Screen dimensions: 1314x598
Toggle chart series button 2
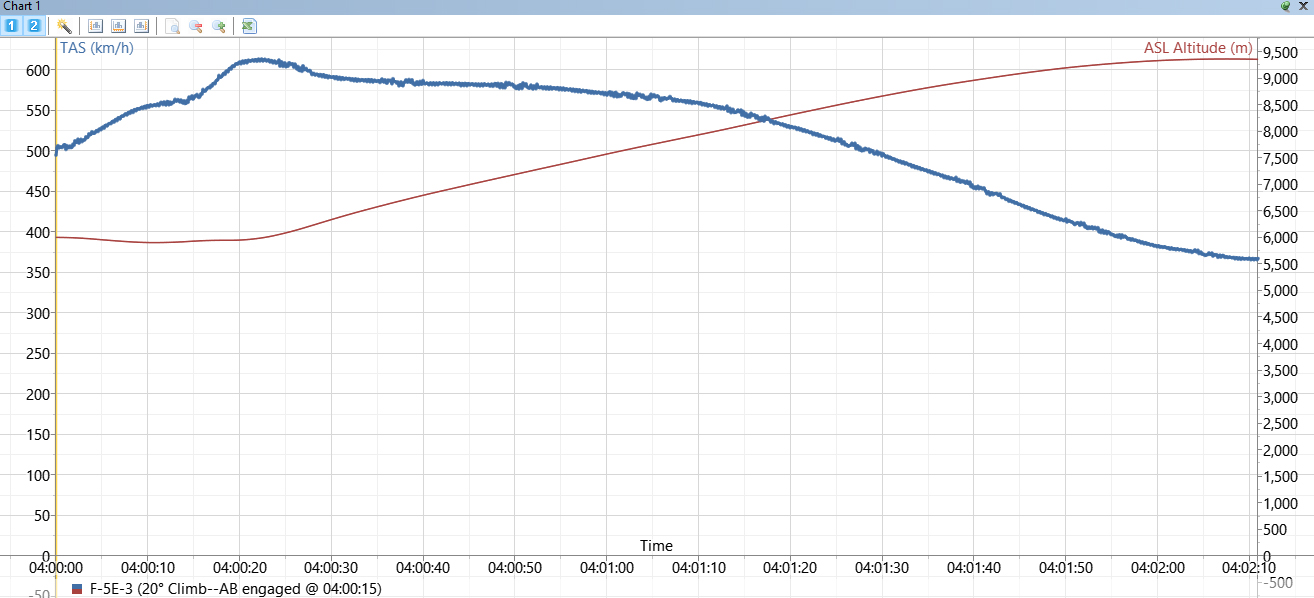click(34, 26)
